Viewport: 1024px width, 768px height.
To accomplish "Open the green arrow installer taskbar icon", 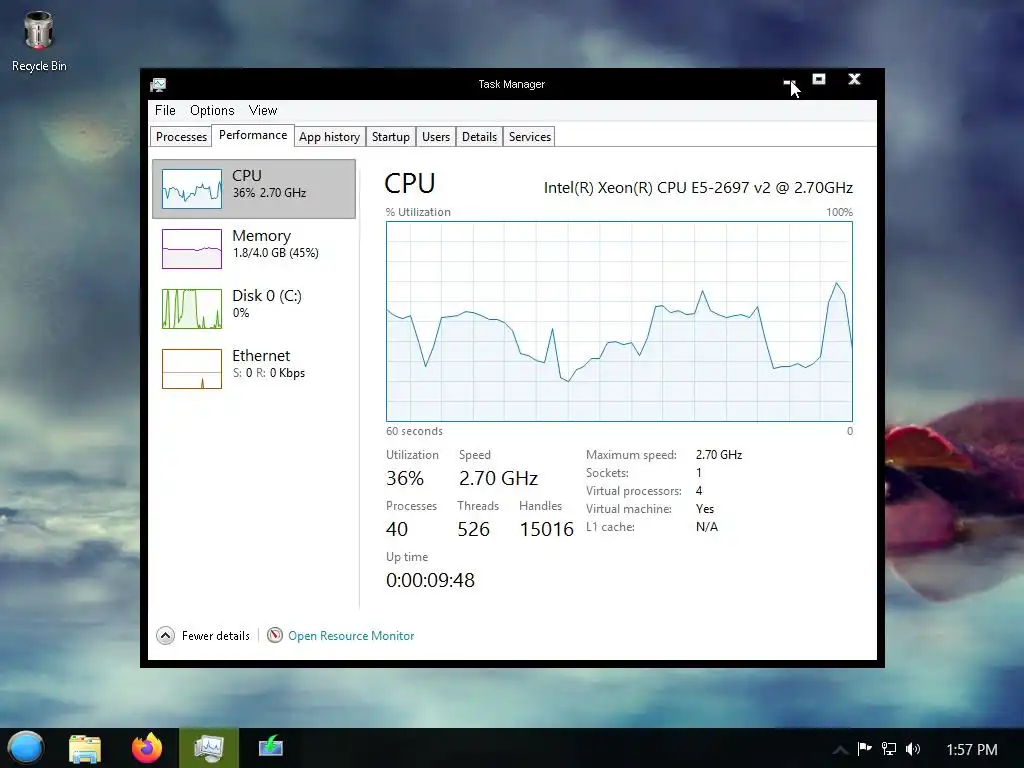I will tap(270, 746).
